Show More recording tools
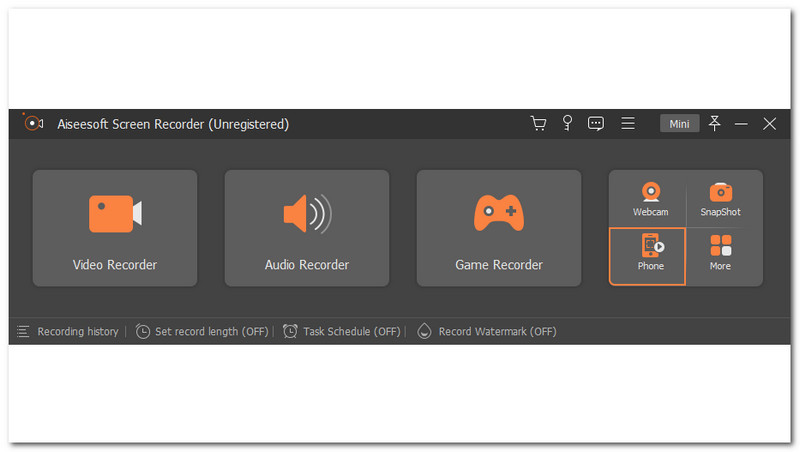Image resolution: width=800 pixels, height=452 pixels. [720, 253]
